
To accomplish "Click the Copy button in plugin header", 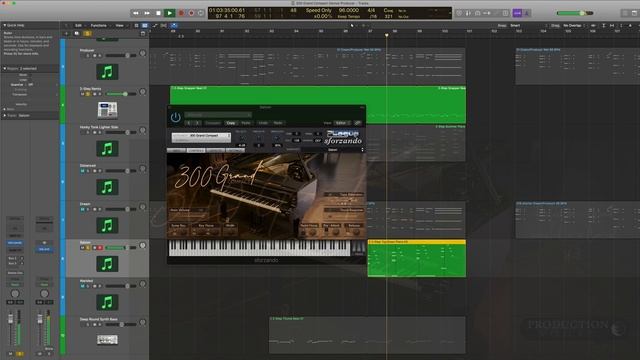I will [x=231, y=123].
